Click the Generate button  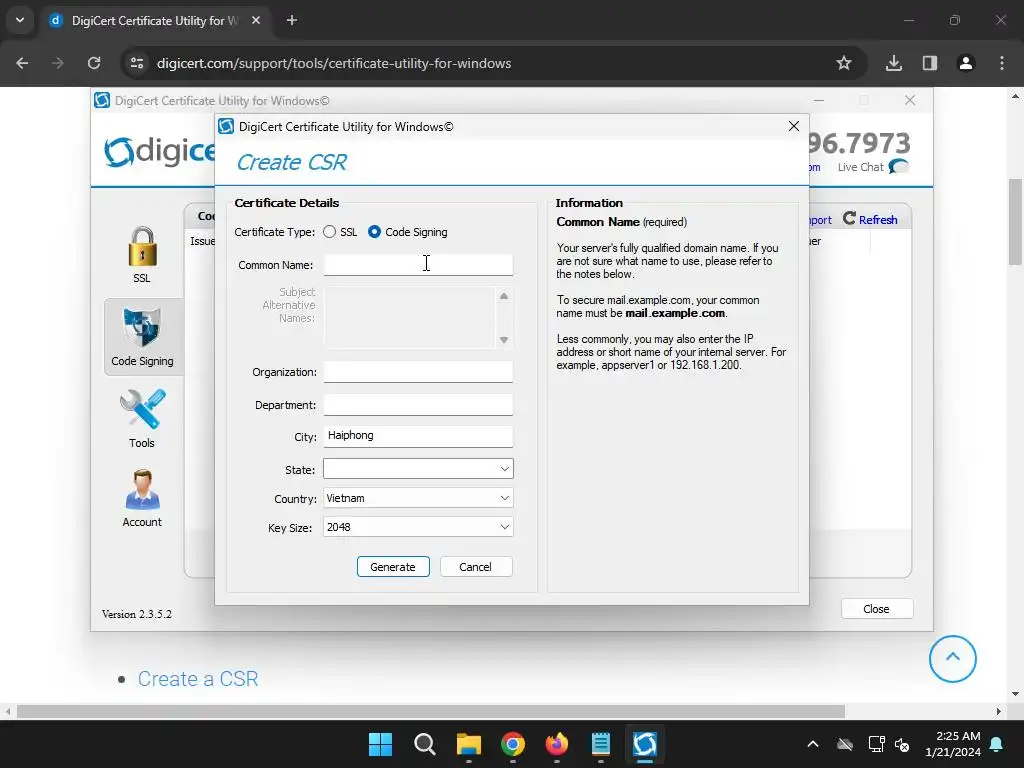click(393, 567)
